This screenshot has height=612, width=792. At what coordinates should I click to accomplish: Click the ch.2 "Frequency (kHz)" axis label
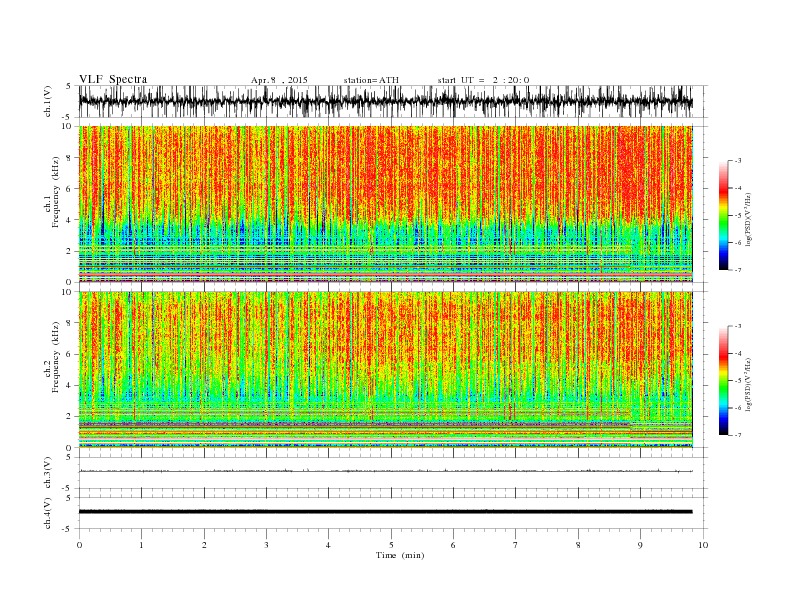56,357
